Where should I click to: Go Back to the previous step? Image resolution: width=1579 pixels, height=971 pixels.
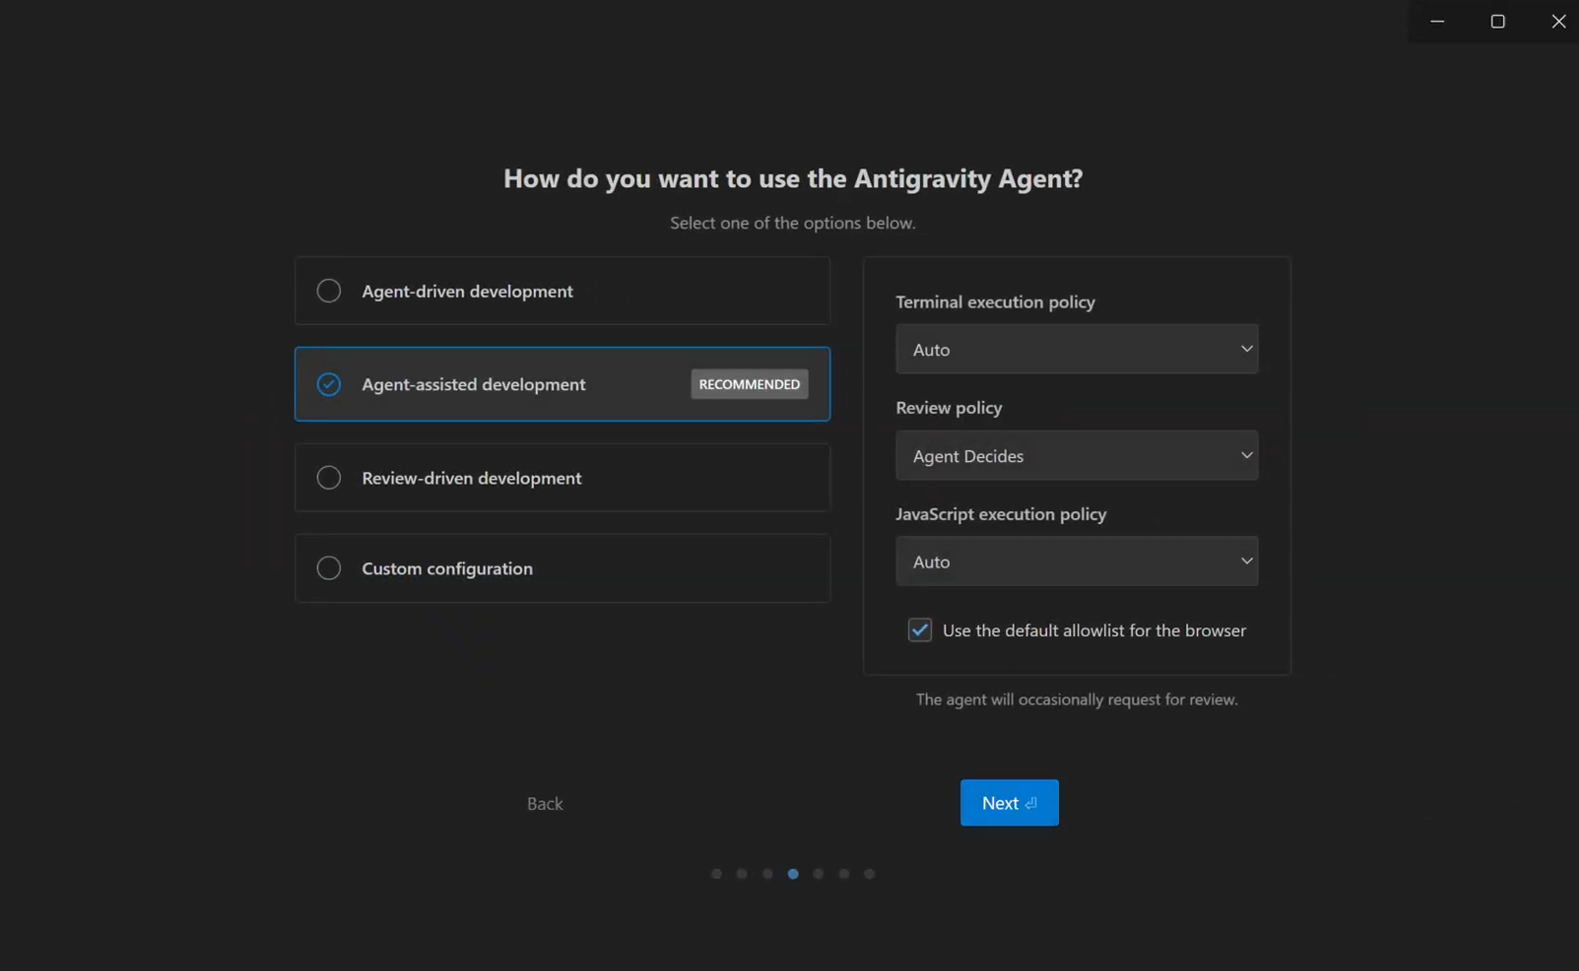(545, 803)
